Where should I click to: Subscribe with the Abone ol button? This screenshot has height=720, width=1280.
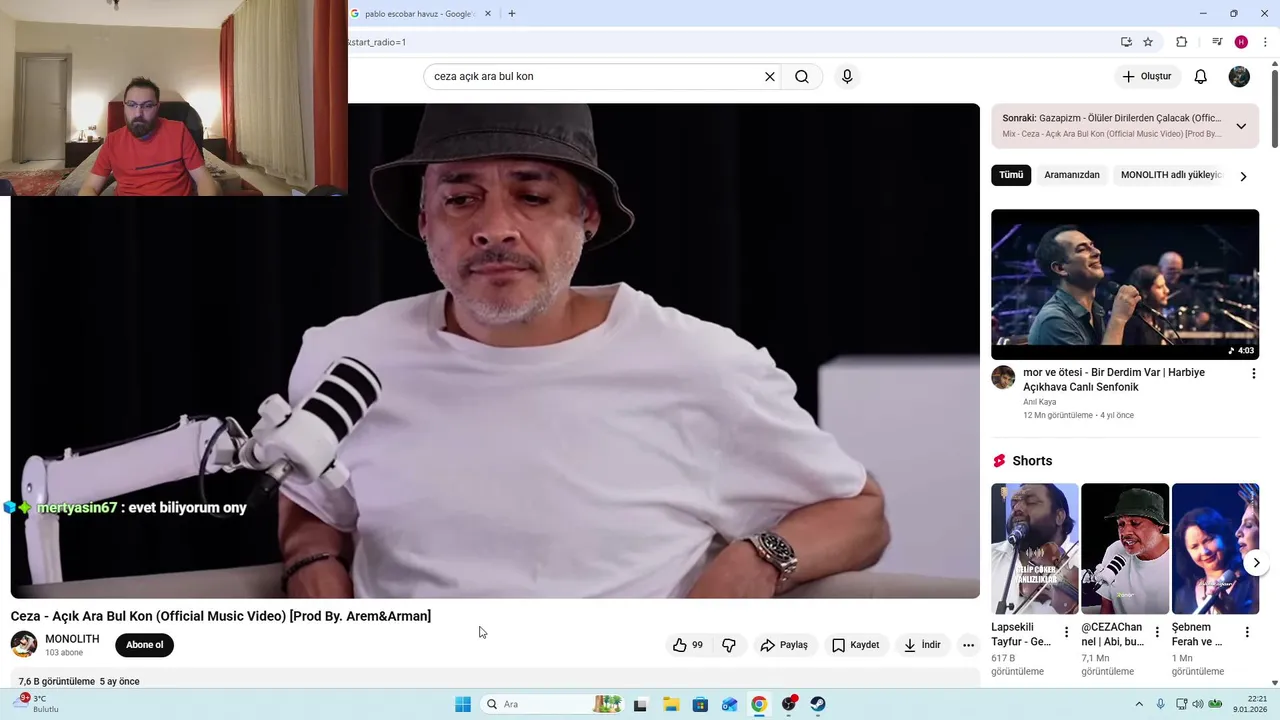coord(144,645)
